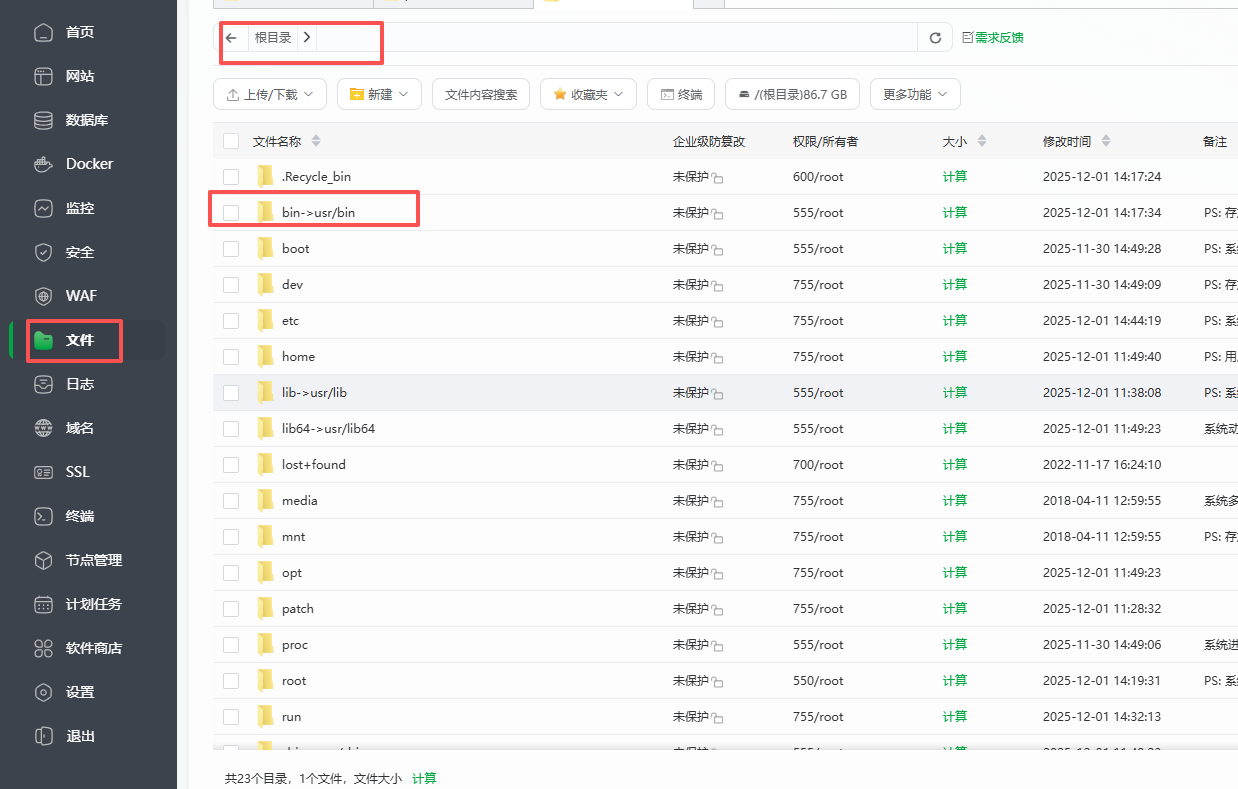Open the software store icon in sidebar

pyautogui.click(x=43, y=648)
